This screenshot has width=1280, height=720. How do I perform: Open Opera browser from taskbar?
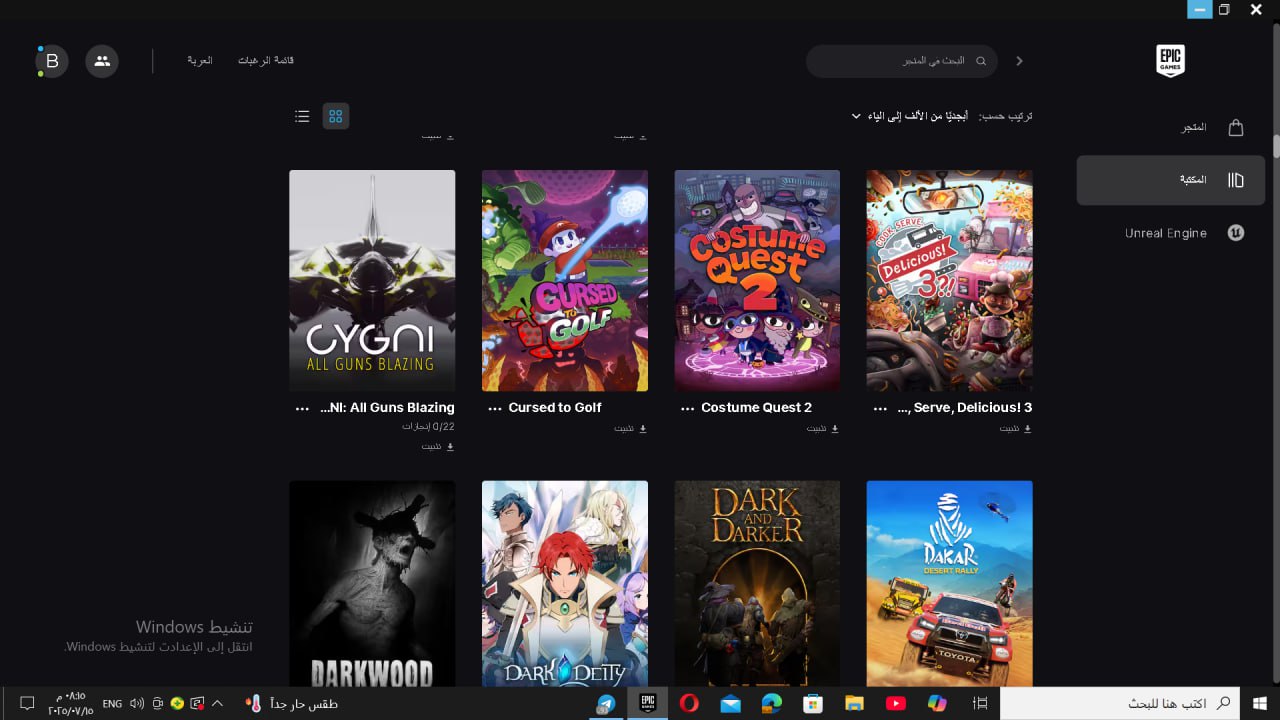[689, 703]
